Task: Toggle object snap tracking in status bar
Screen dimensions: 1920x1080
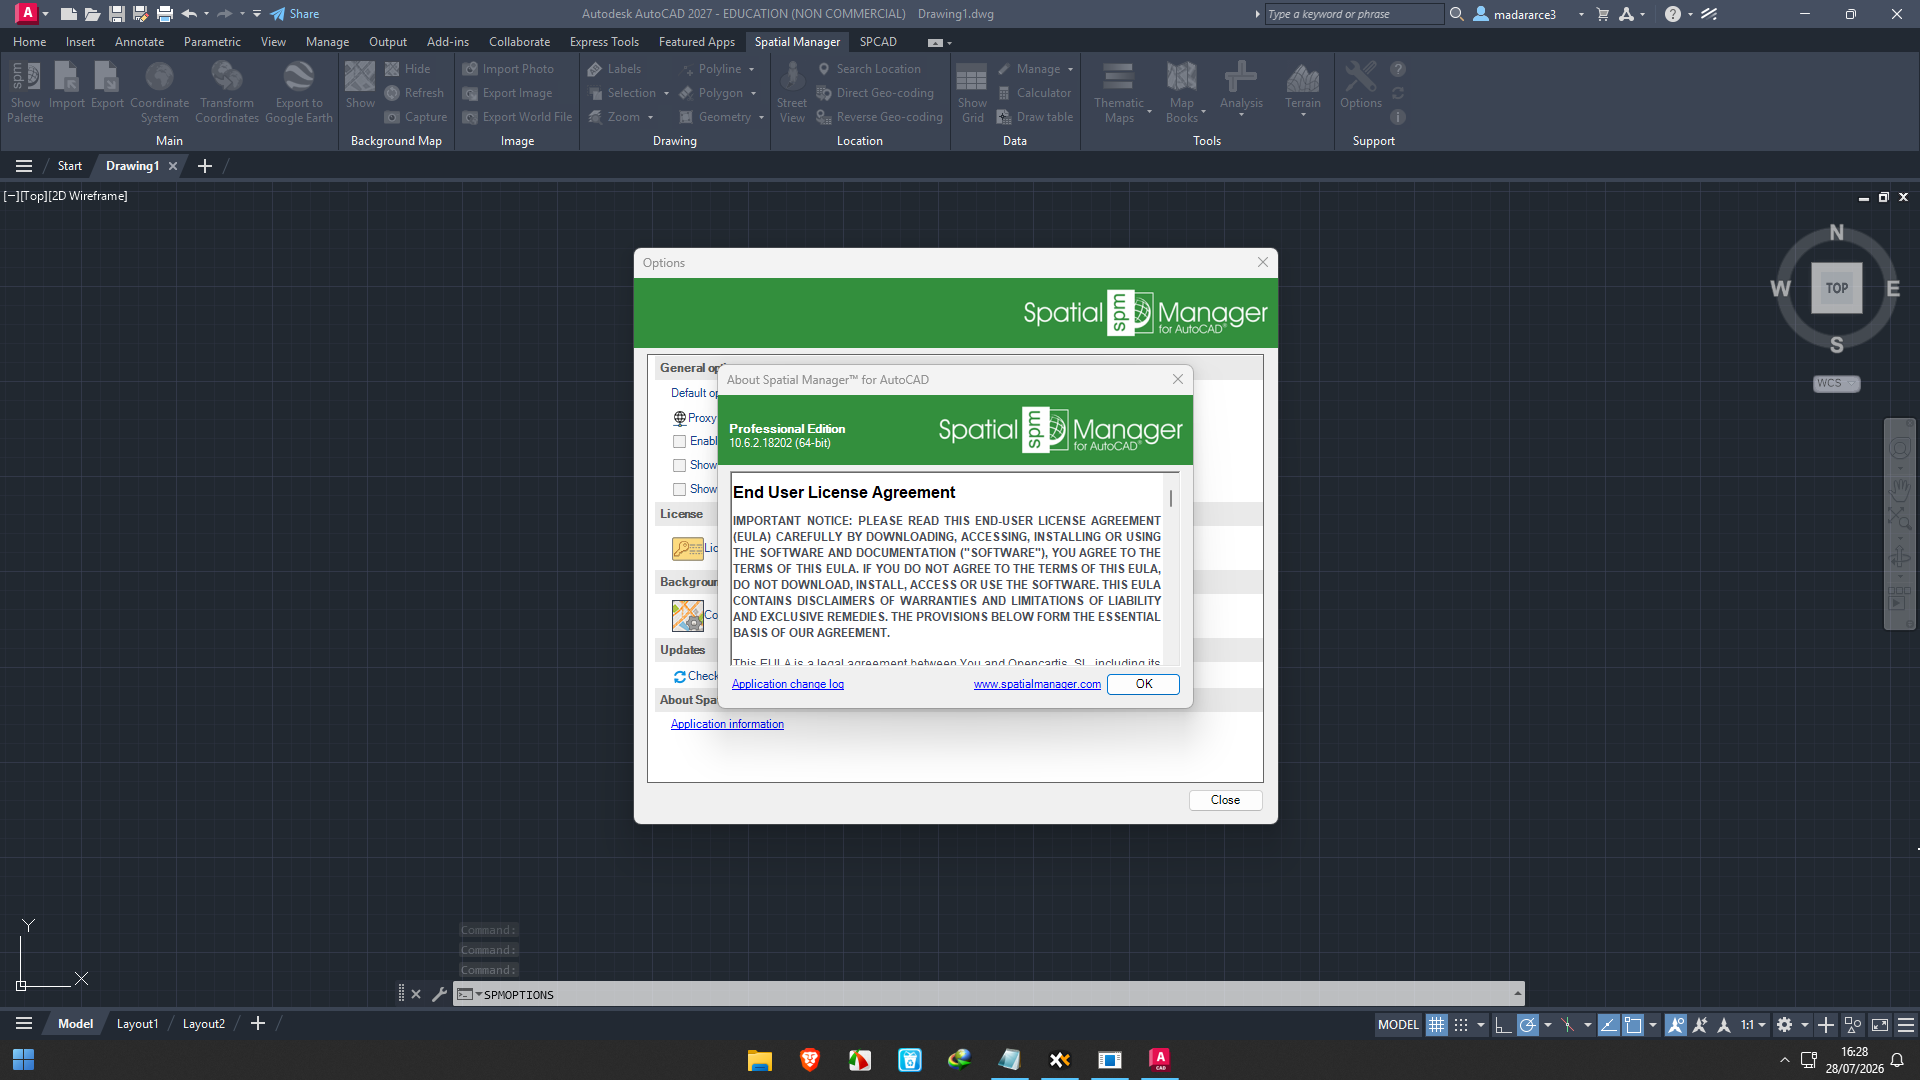Action: 1609,1024
